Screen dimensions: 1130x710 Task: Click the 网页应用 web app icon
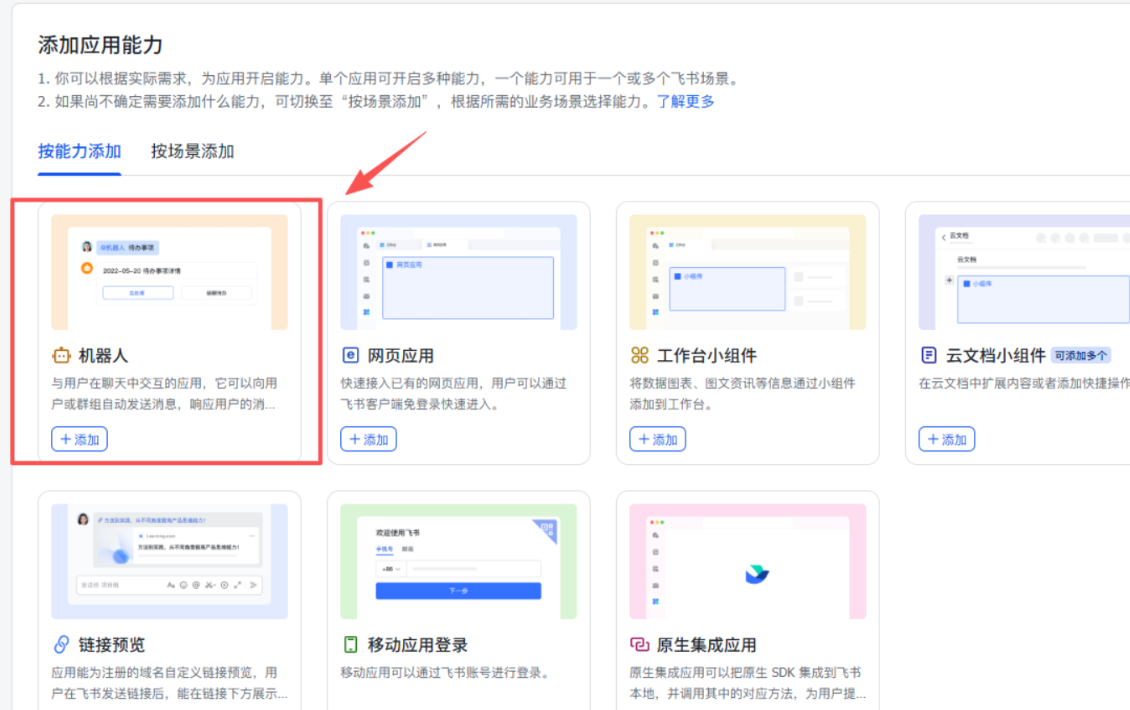pyautogui.click(x=351, y=356)
